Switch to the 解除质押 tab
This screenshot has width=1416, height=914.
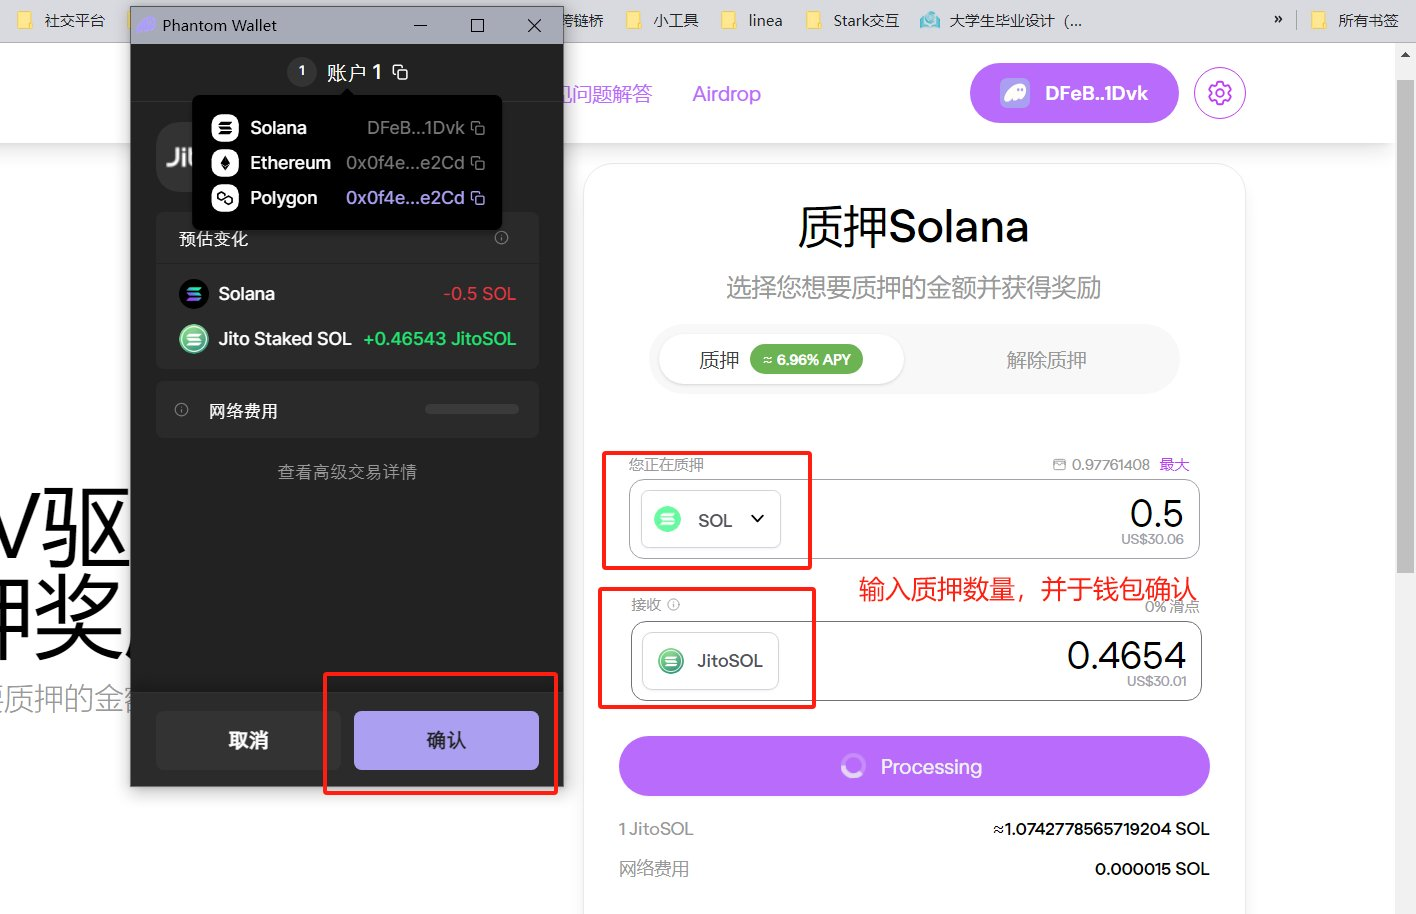tap(1046, 360)
